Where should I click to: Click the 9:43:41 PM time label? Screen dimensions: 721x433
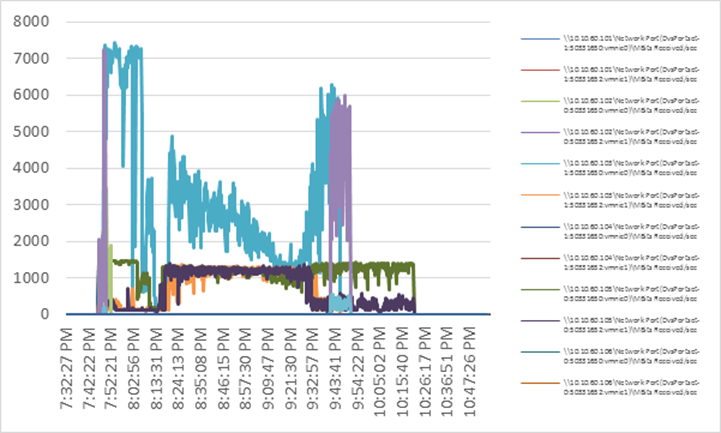point(335,368)
